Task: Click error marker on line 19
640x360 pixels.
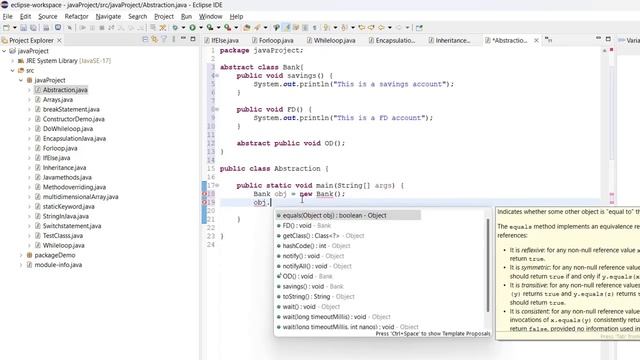Action: tap(204, 202)
